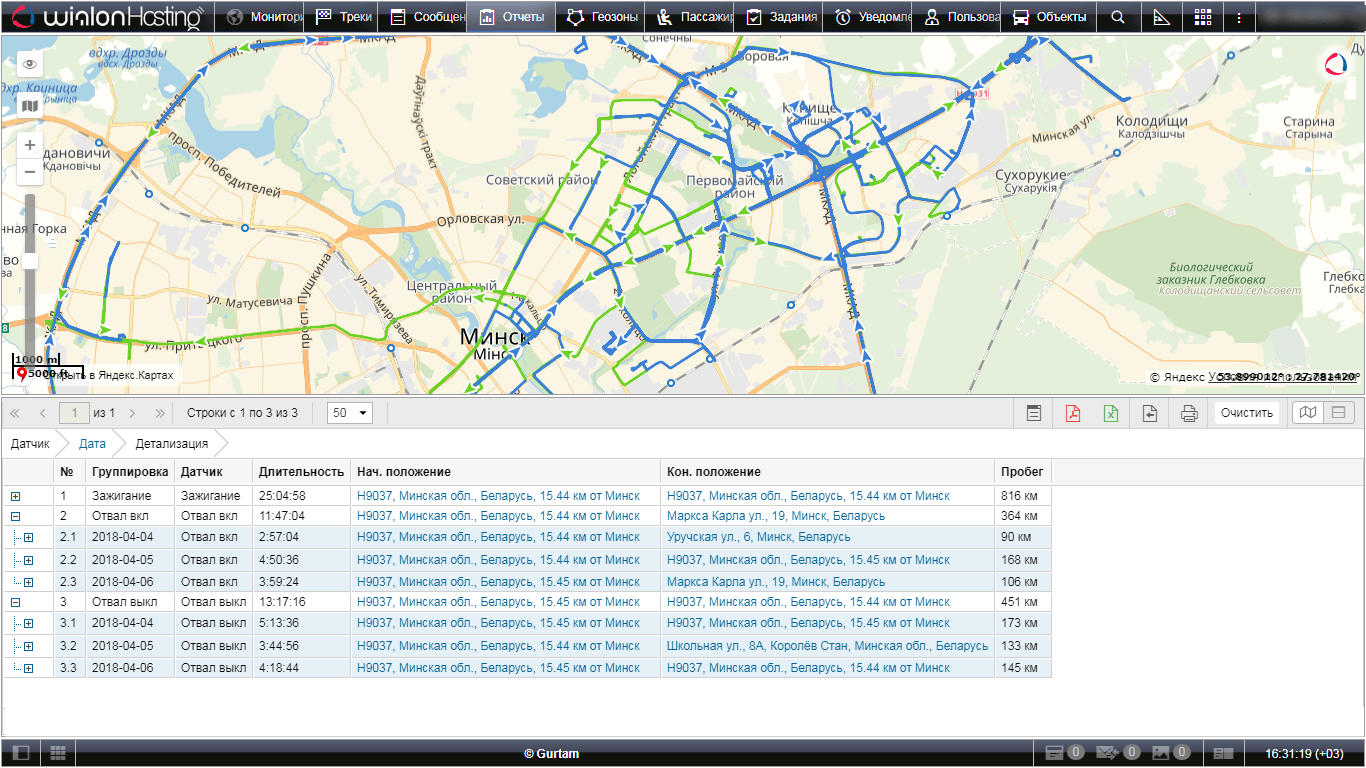
Task: Open the search tool in top bar
Action: coord(1118,17)
